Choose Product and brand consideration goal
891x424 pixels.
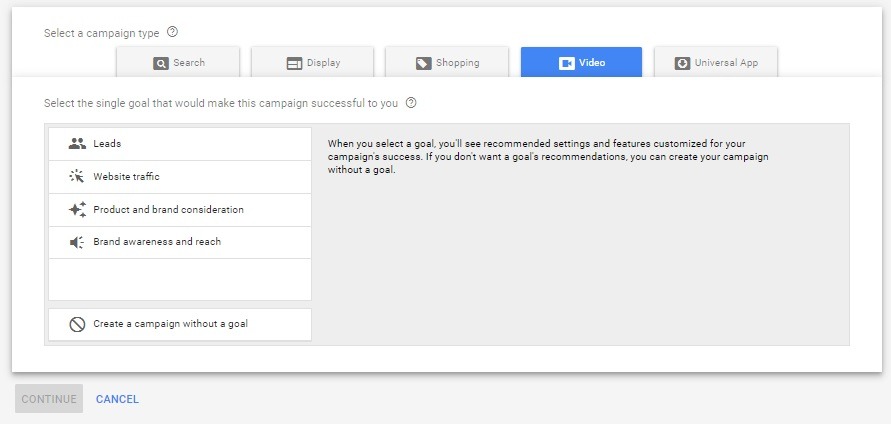(180, 210)
